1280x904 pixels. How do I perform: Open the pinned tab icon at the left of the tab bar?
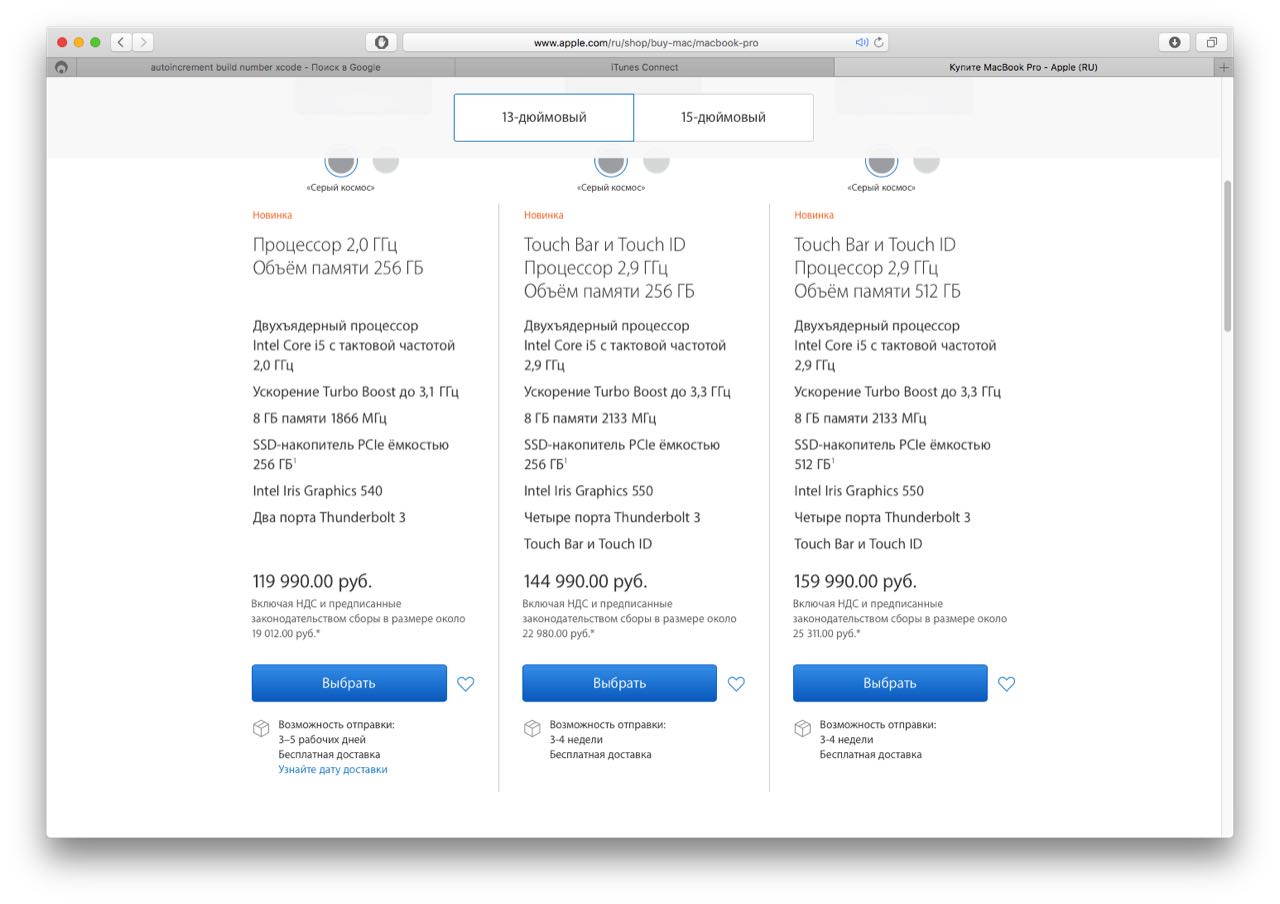tap(61, 67)
